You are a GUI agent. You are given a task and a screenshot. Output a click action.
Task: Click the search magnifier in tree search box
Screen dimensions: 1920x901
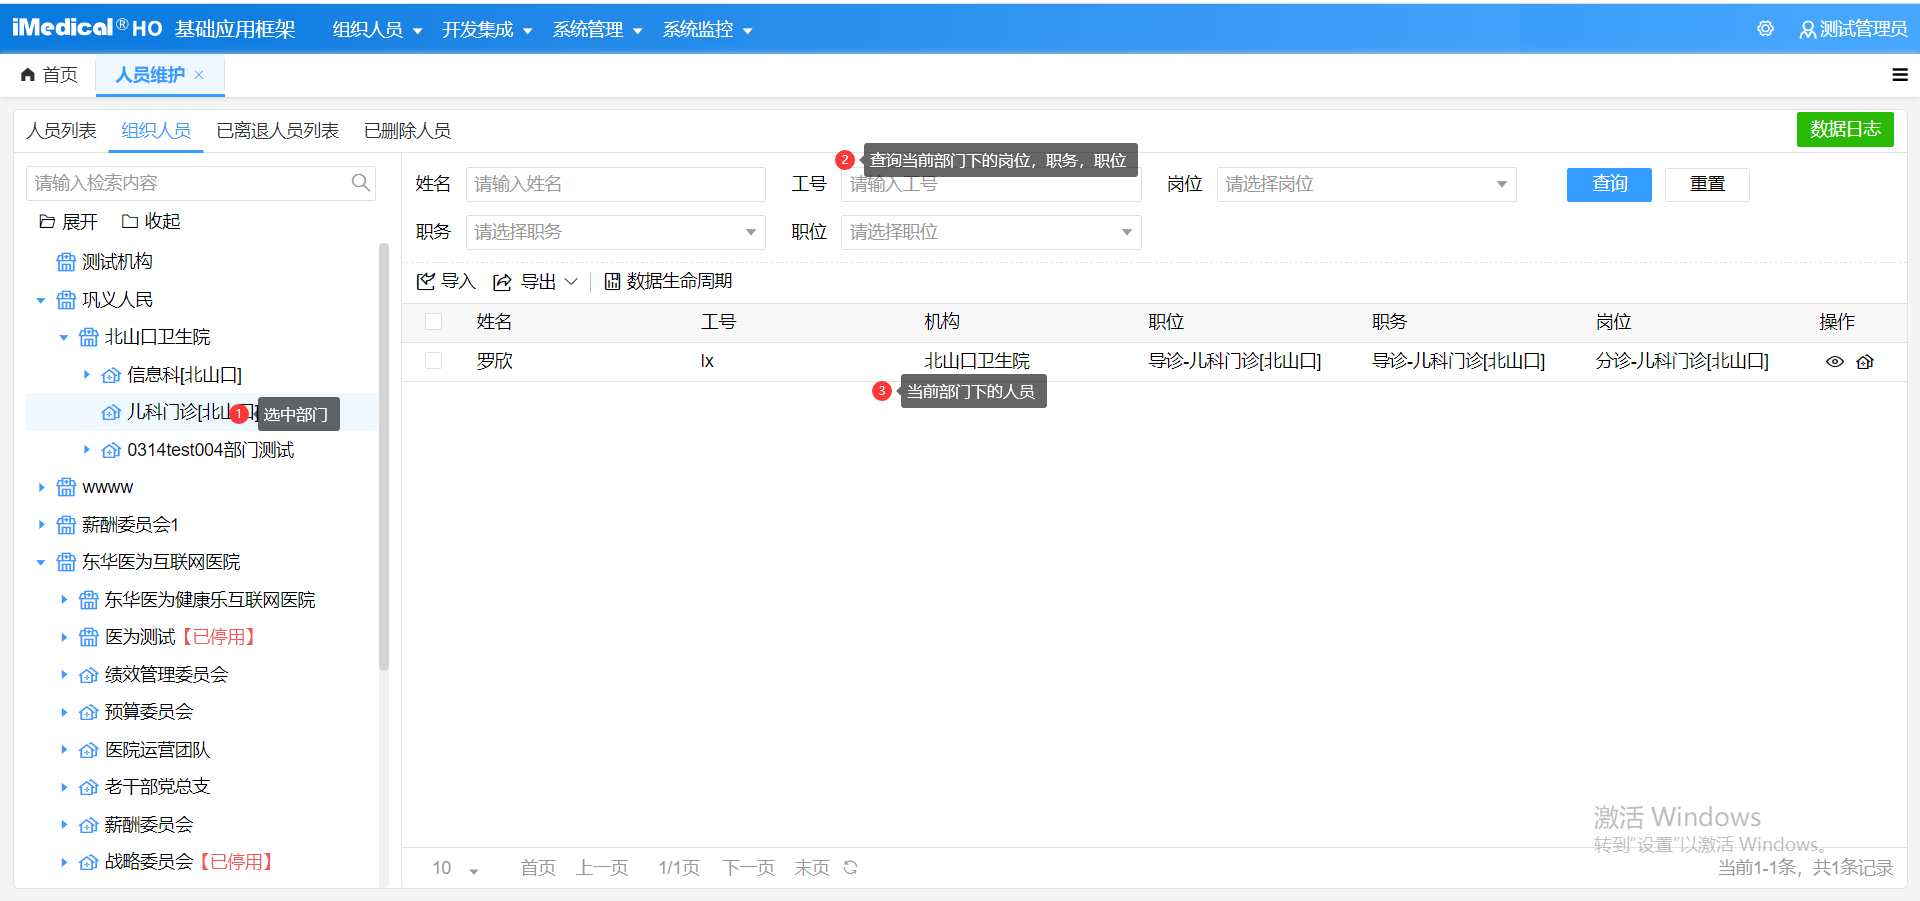(x=360, y=183)
